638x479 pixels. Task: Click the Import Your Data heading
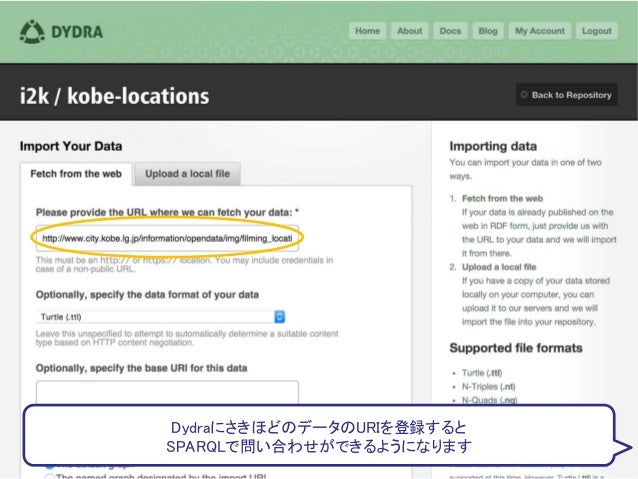click(x=71, y=146)
